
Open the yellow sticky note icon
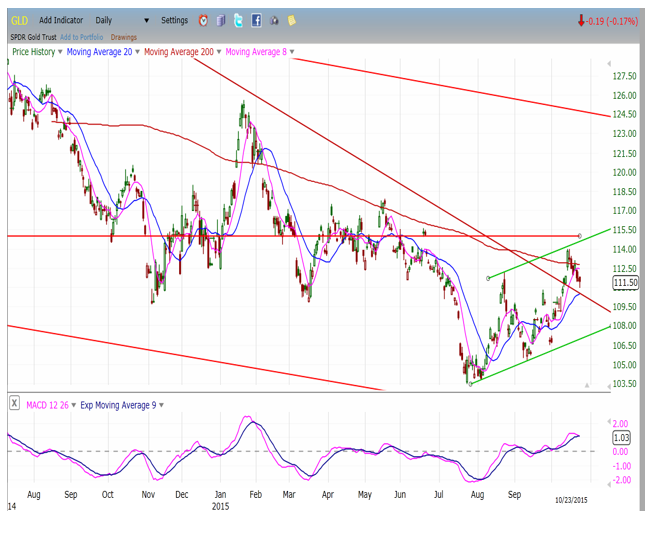coord(292,20)
